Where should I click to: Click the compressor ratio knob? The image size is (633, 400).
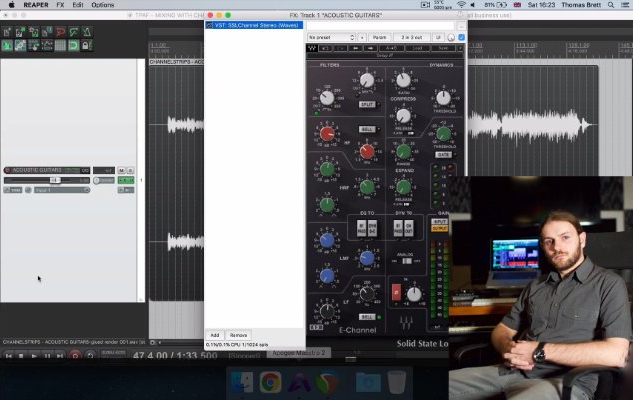[x=403, y=80]
